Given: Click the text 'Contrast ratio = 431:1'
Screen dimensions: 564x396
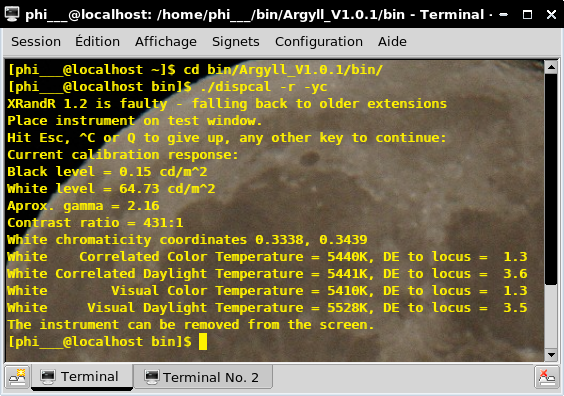Looking at the screenshot, I should (x=95, y=223).
